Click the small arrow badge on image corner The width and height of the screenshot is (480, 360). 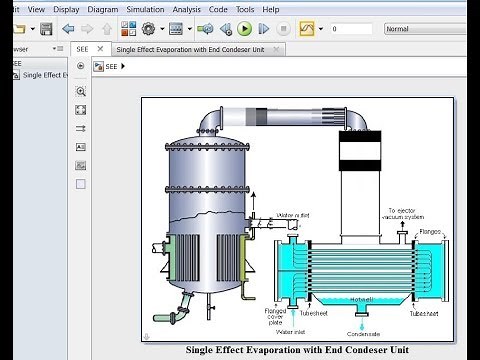pyautogui.click(x=146, y=337)
